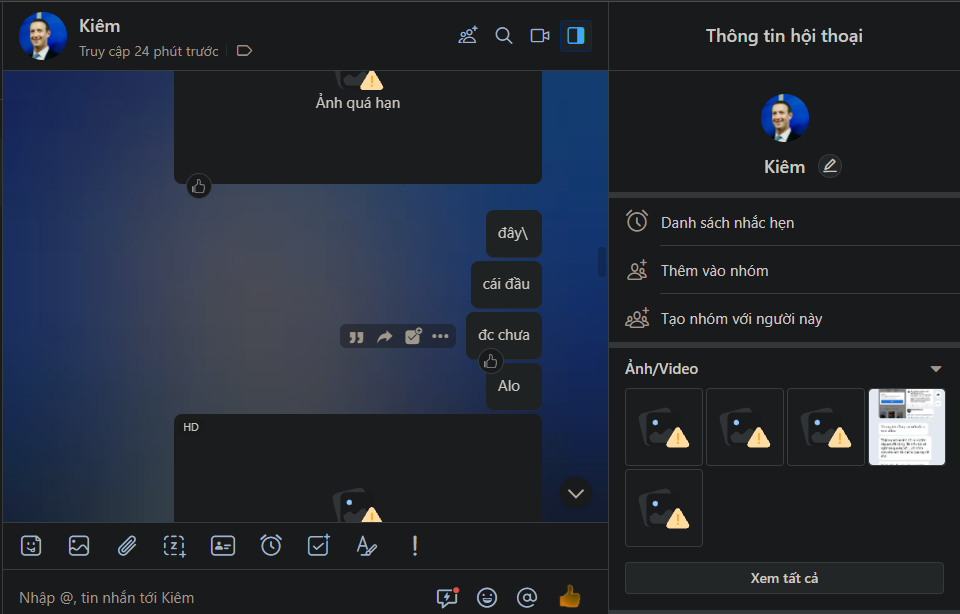The image size is (960, 614).
Task: Click the send image icon
Action: 79,546
